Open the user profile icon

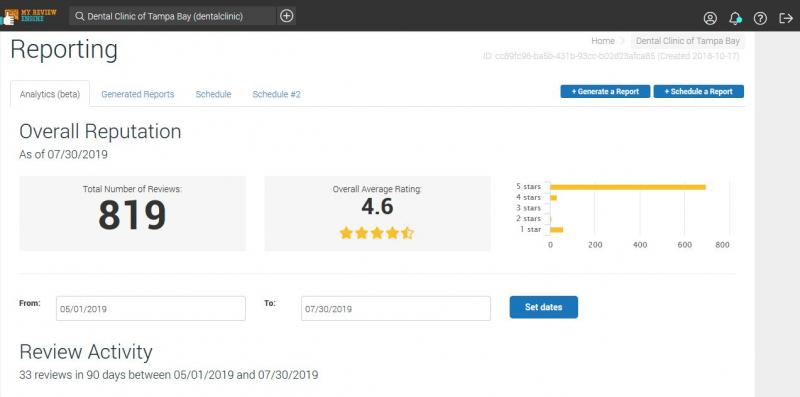click(710, 18)
